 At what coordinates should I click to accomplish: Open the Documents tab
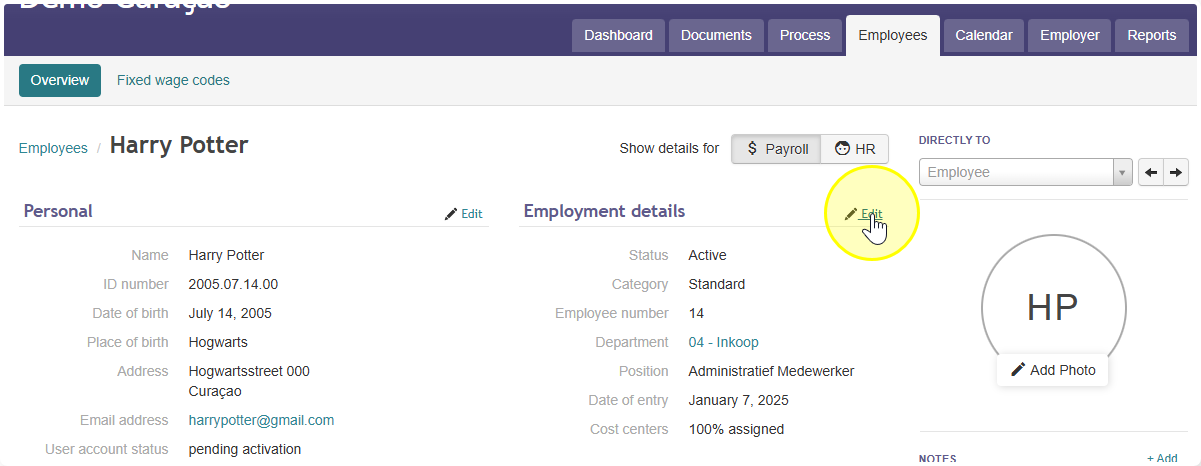pos(716,35)
